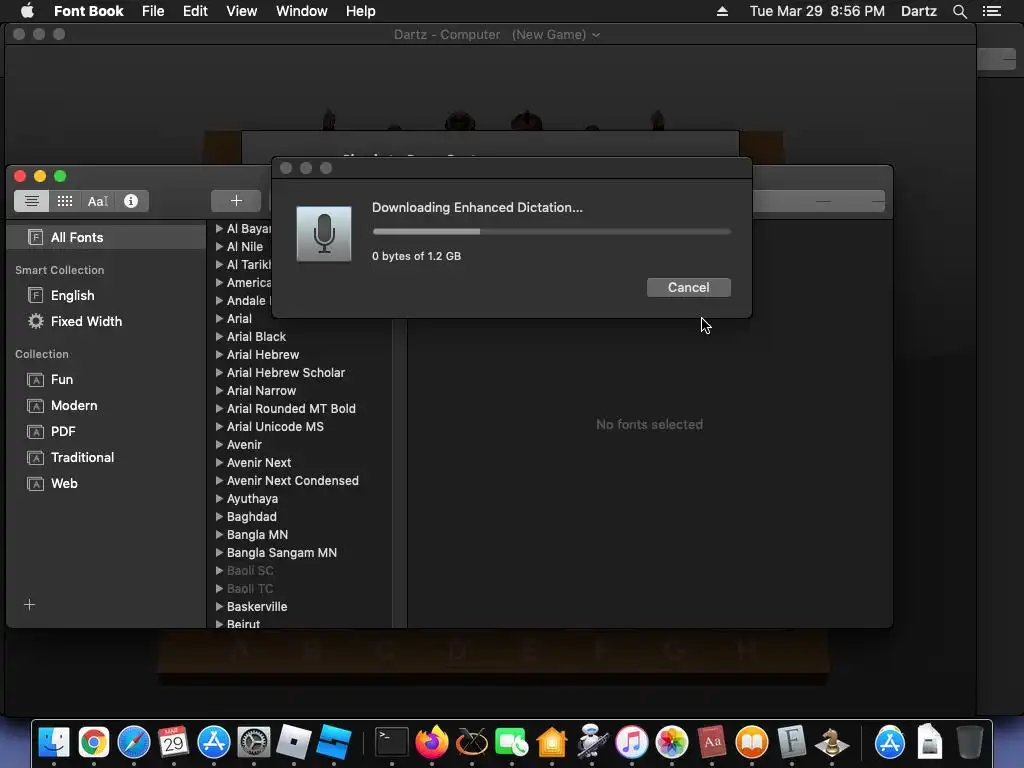Open the App Store icon next to Calendar
Image resolution: width=1024 pixels, height=768 pixels.
coord(214,743)
